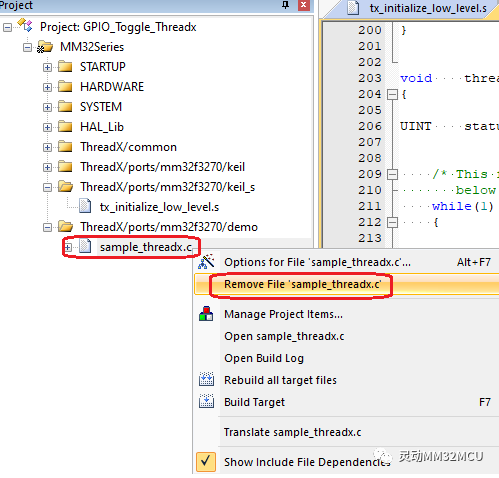Collapse the ThreadX/ports/mm32f3270/demo folder
The height and width of the screenshot is (478, 499).
pyautogui.click(x=47, y=227)
